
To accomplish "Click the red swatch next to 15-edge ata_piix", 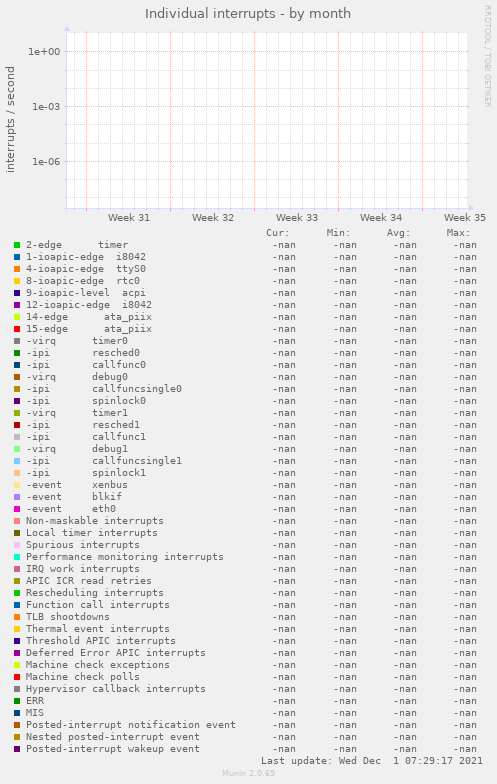I will [17, 329].
